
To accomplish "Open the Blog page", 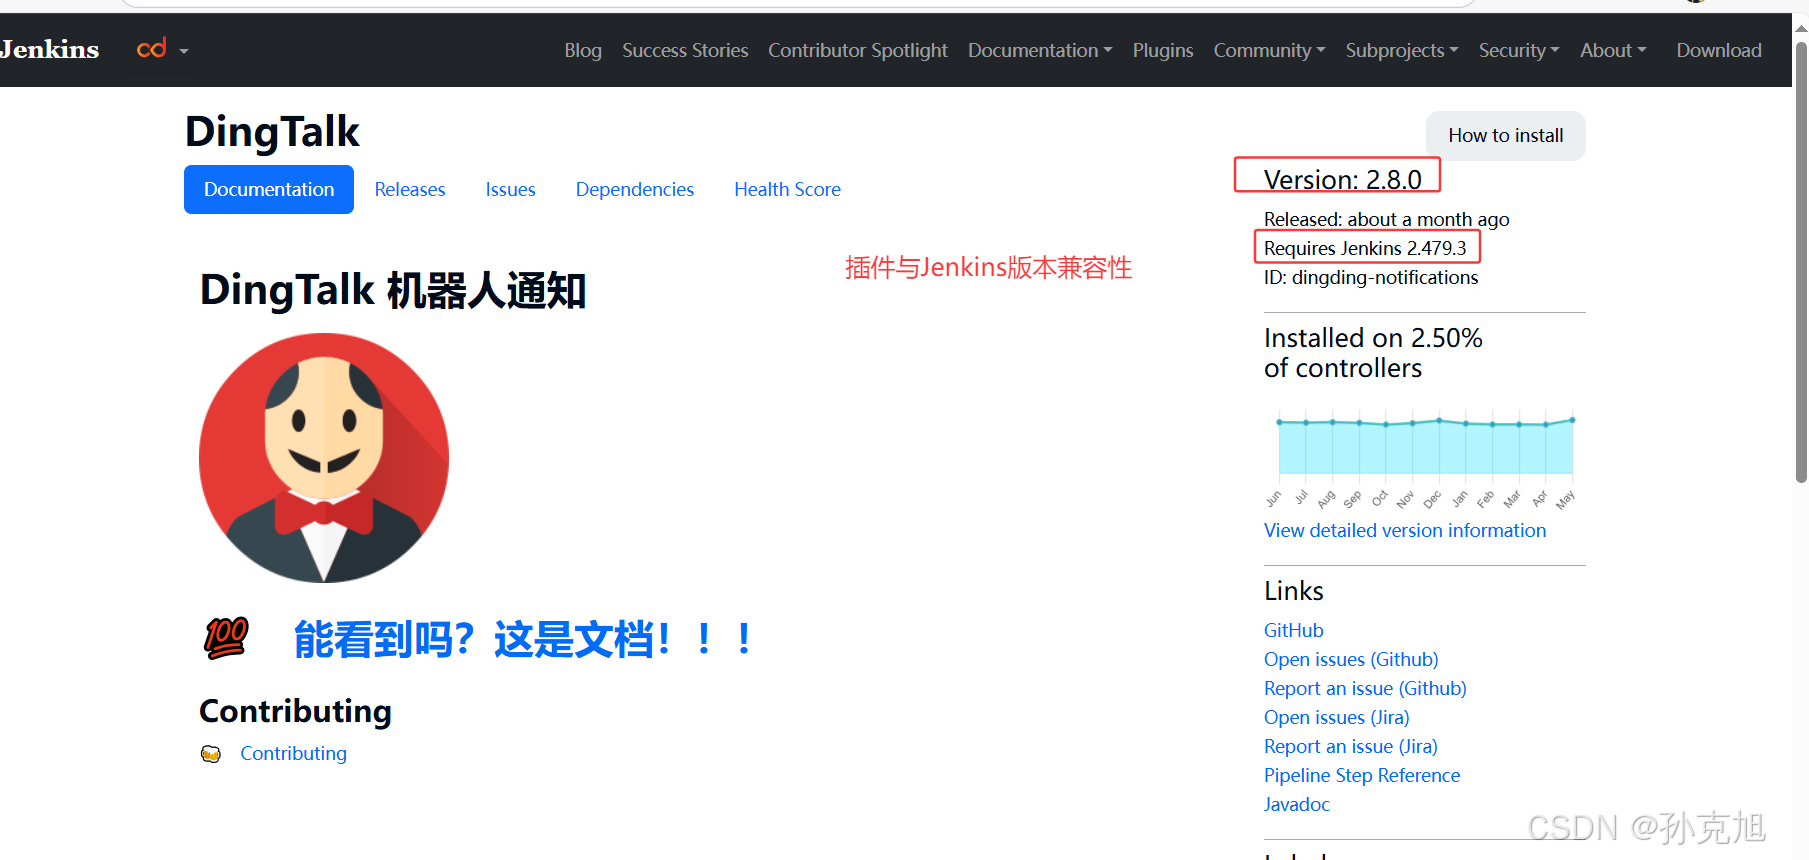I will [583, 50].
